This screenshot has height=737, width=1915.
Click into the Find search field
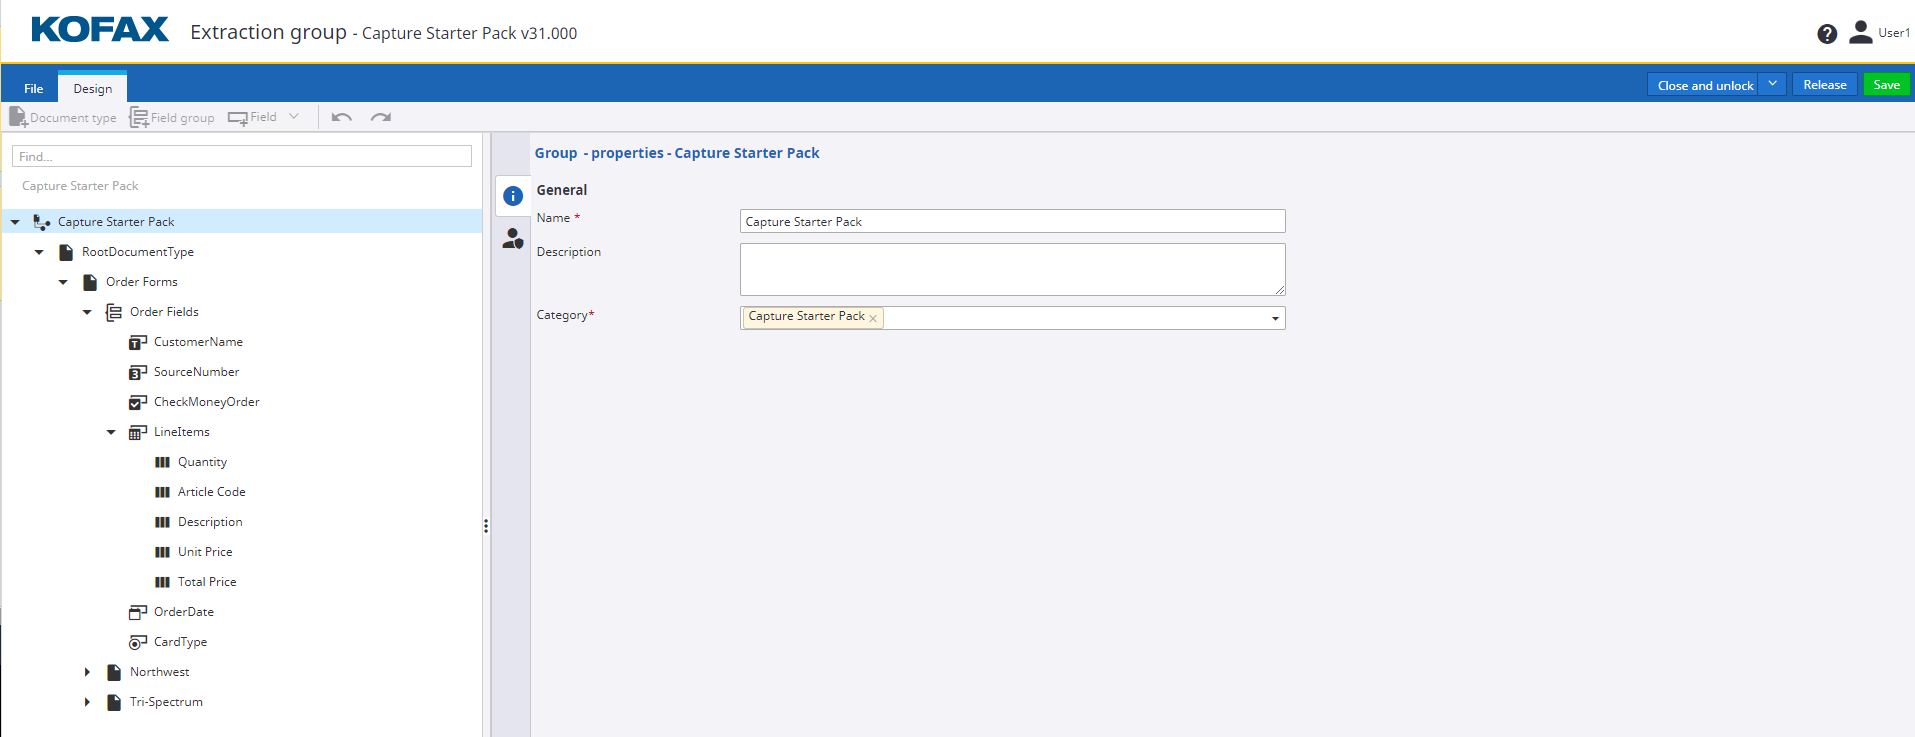(x=241, y=156)
